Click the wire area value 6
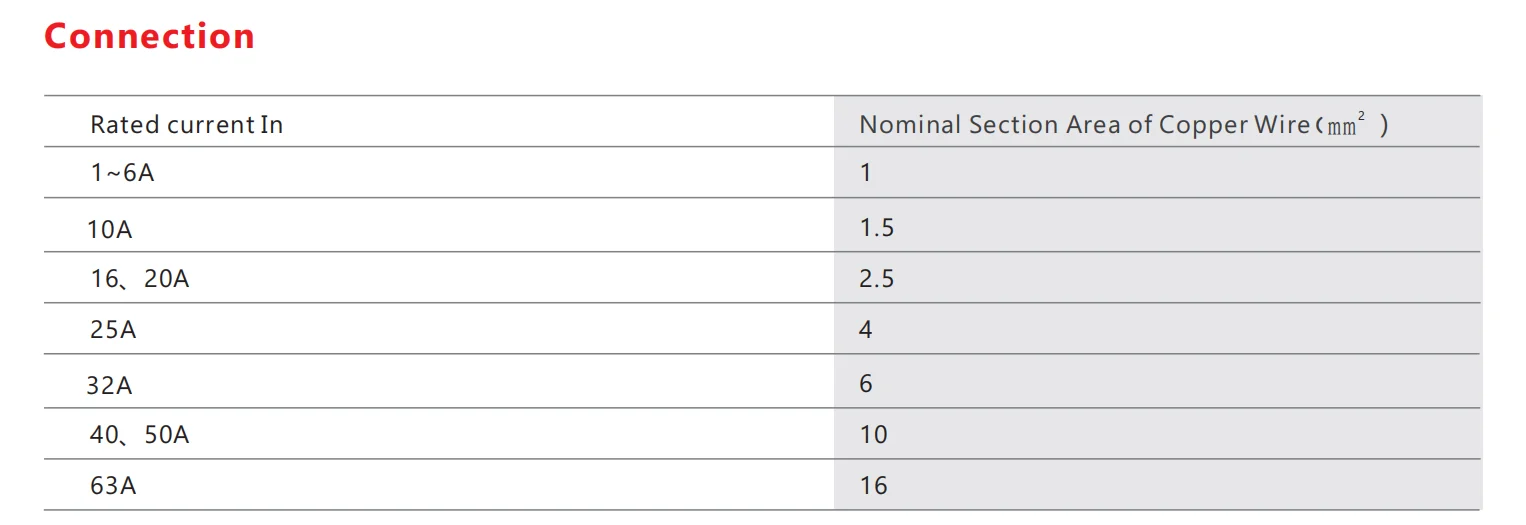Screen dimensions: 1526x525 pos(866,384)
